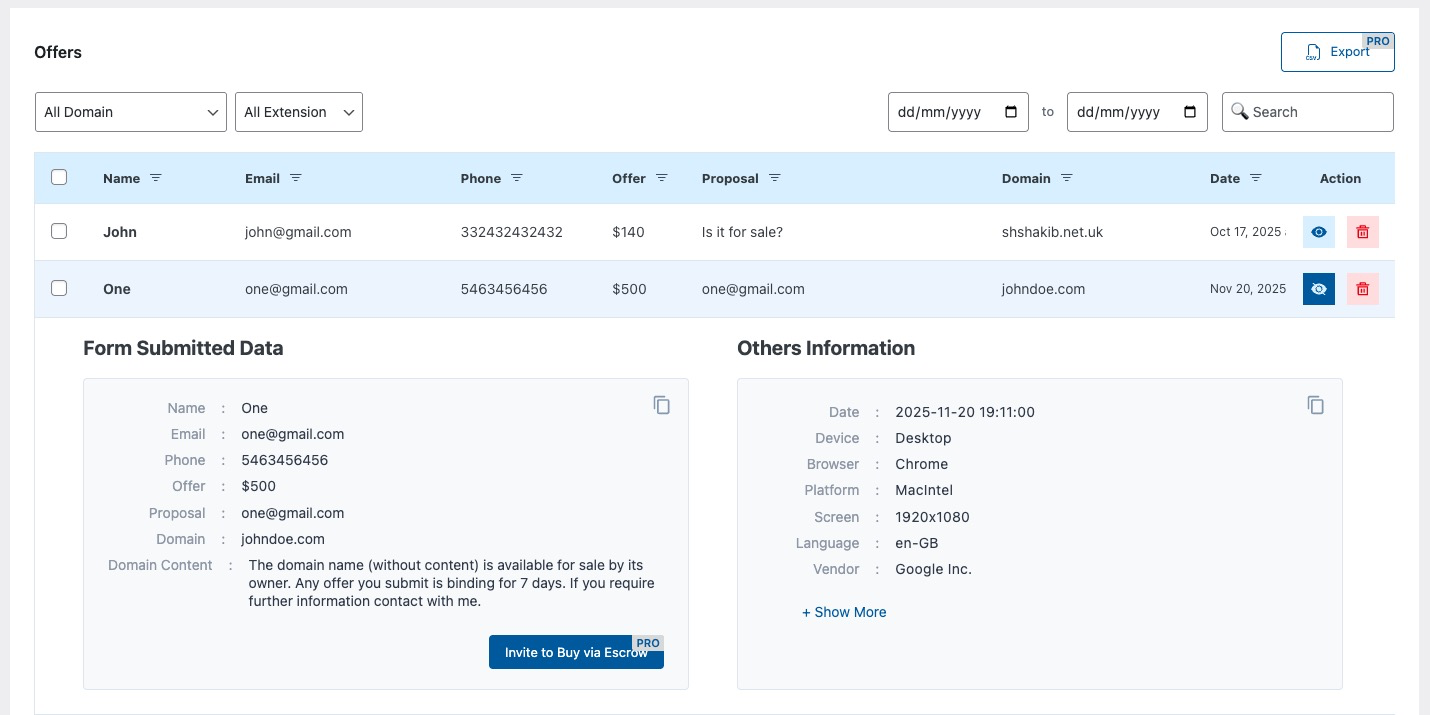Sort the table by the Date column icon
Image resolution: width=1430 pixels, height=715 pixels.
1255,178
